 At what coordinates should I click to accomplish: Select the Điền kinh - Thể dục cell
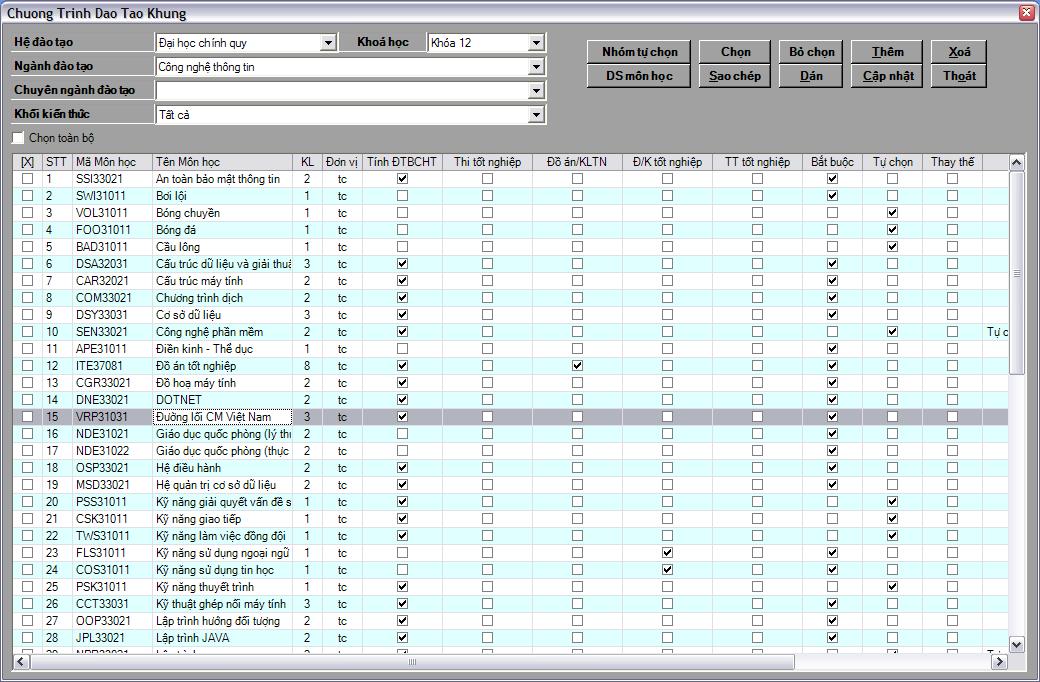222,349
